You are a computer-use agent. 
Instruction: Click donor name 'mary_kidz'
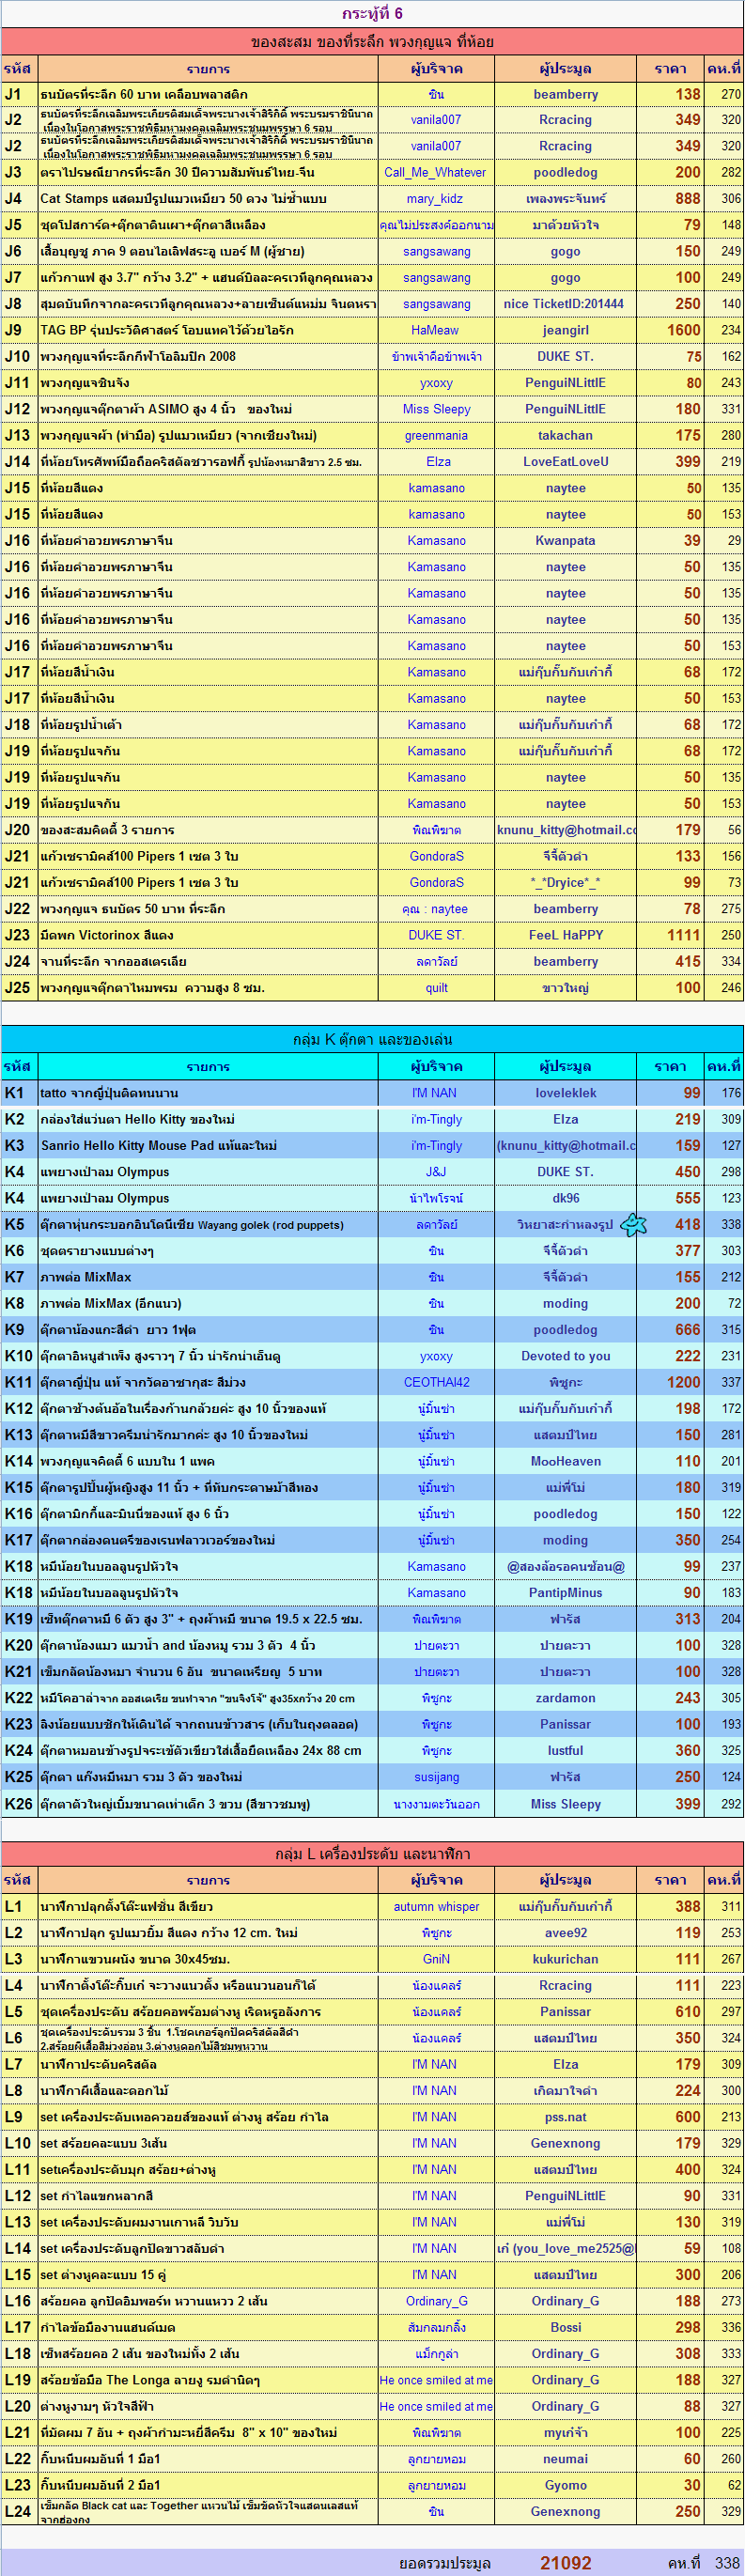[436, 198]
